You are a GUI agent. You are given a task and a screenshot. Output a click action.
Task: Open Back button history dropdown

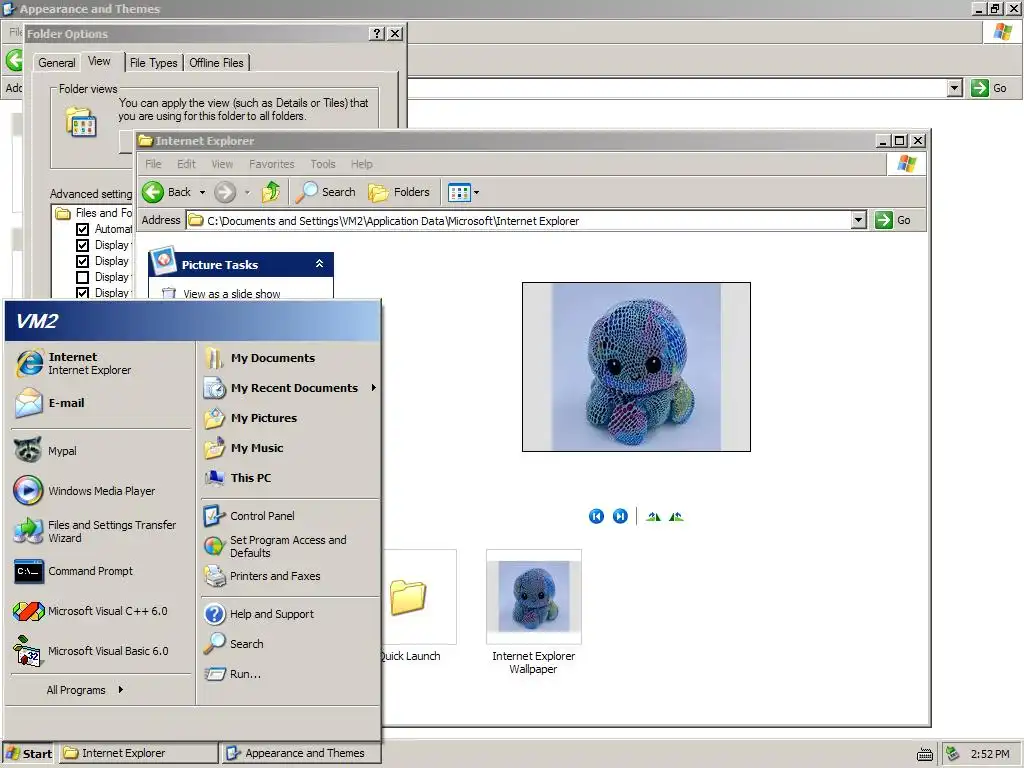[x=202, y=192]
